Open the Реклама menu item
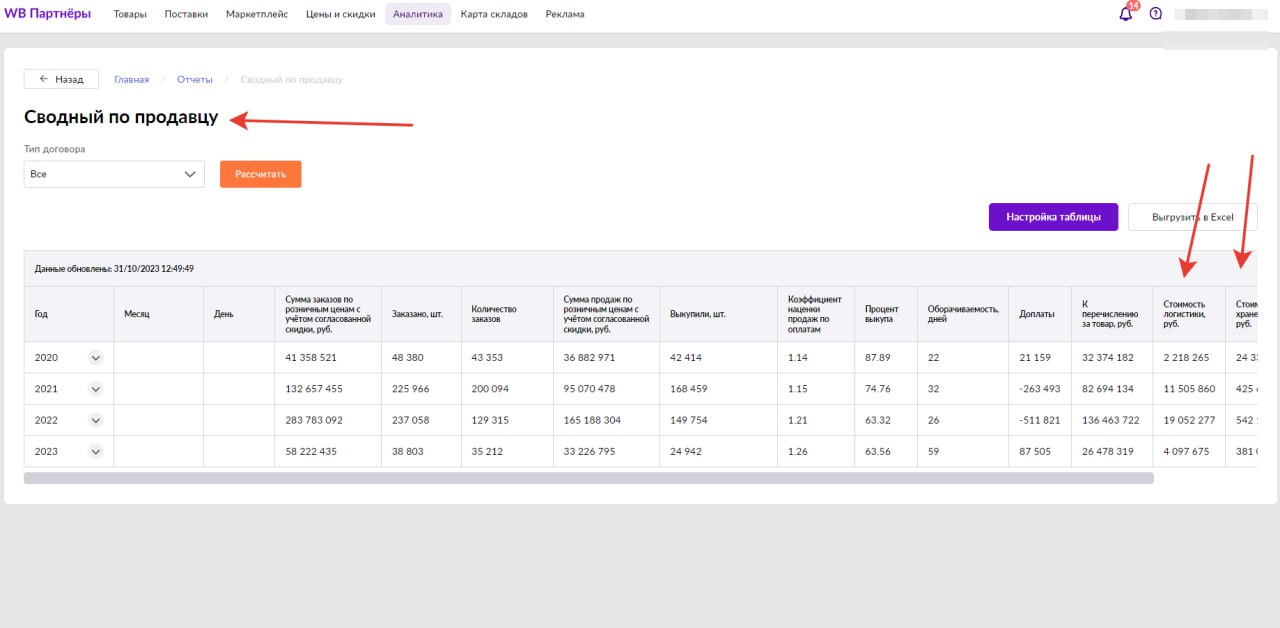 (565, 14)
